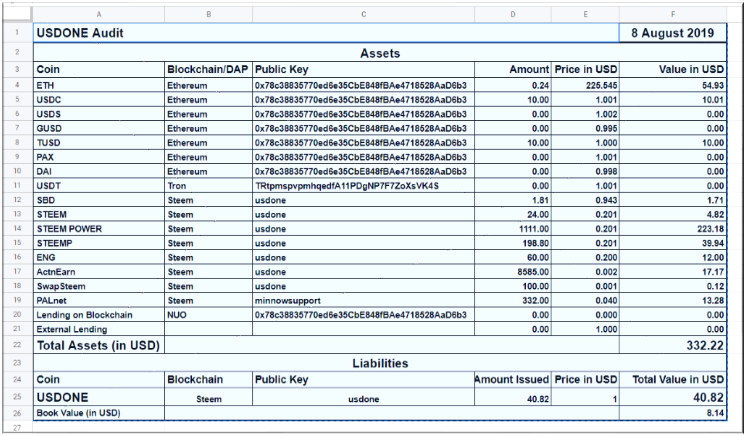
Task: Select the 'Book Value (in USD)' cell
Action: 99,413
